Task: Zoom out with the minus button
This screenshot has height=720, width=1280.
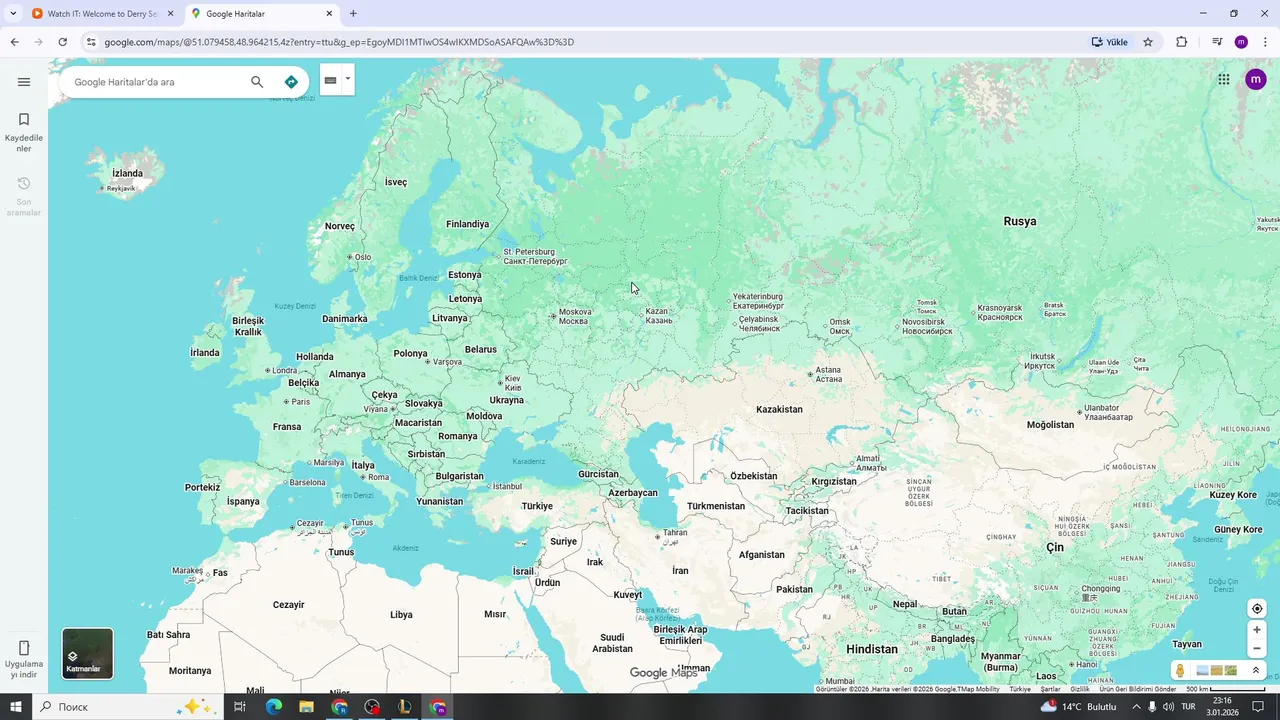Action: [x=1257, y=648]
